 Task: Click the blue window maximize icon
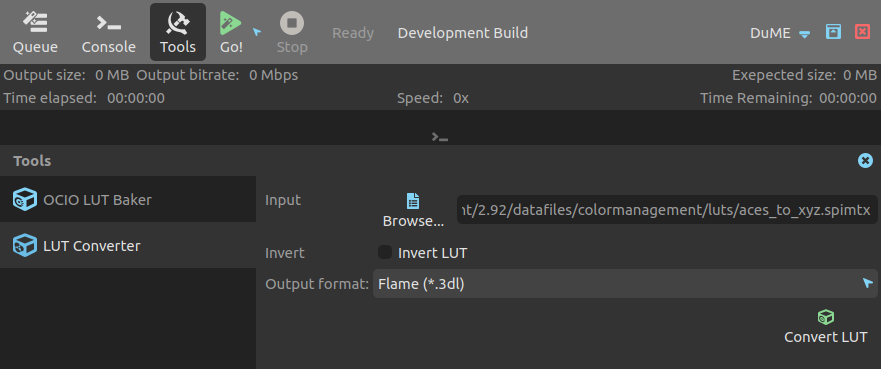(833, 32)
